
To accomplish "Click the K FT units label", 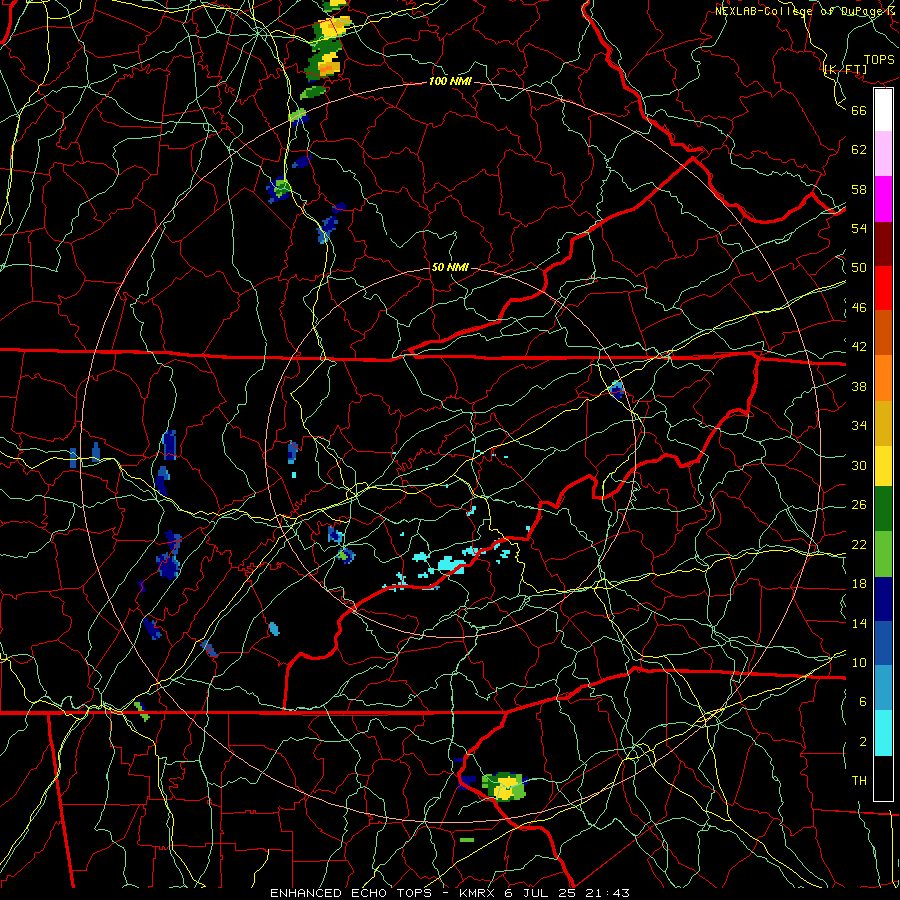I will 845,70.
